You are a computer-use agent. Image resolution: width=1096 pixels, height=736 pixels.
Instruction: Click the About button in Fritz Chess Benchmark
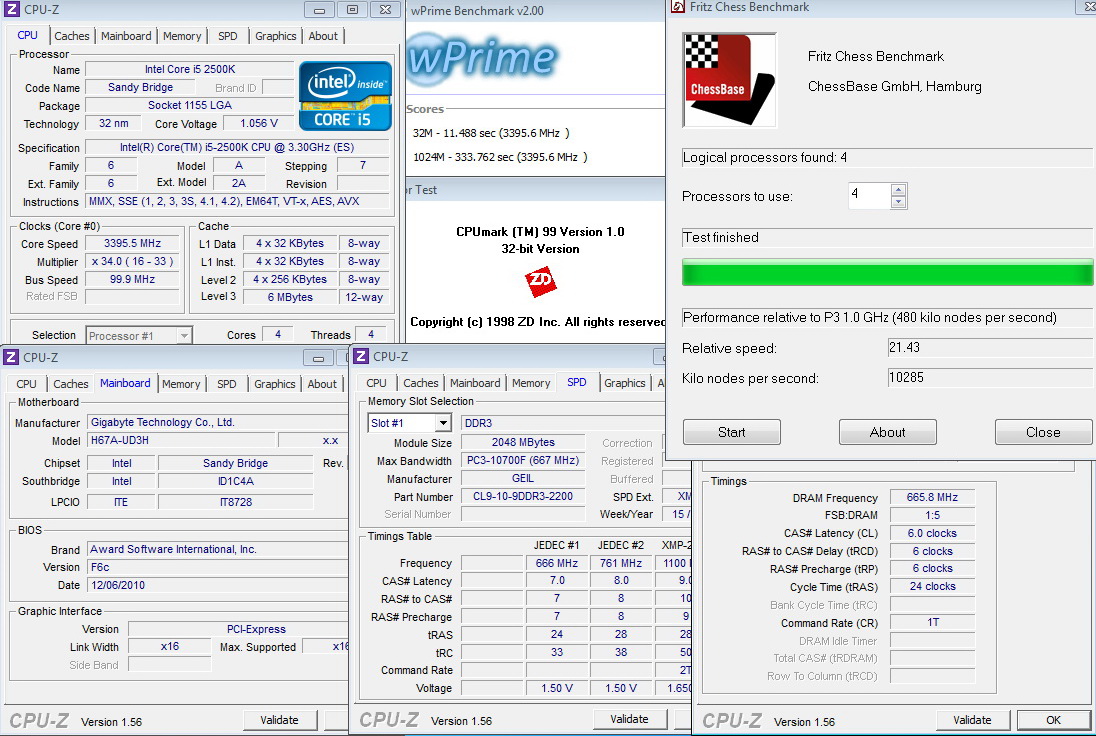tap(888, 432)
